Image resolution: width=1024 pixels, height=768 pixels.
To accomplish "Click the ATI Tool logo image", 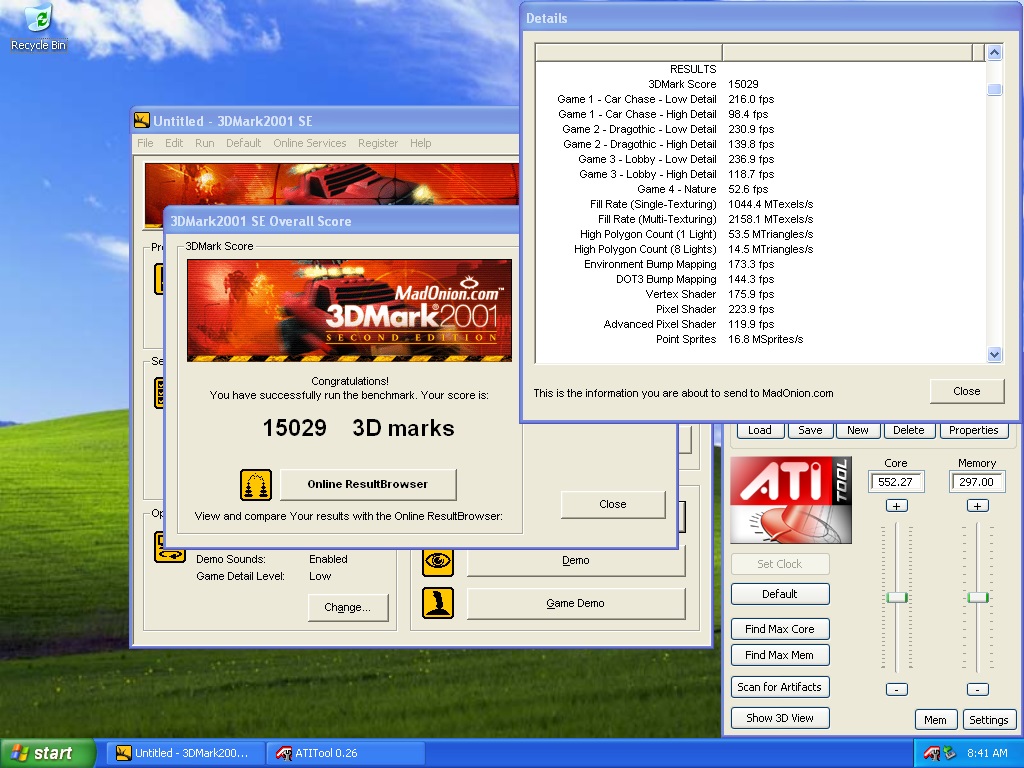I will (791, 500).
